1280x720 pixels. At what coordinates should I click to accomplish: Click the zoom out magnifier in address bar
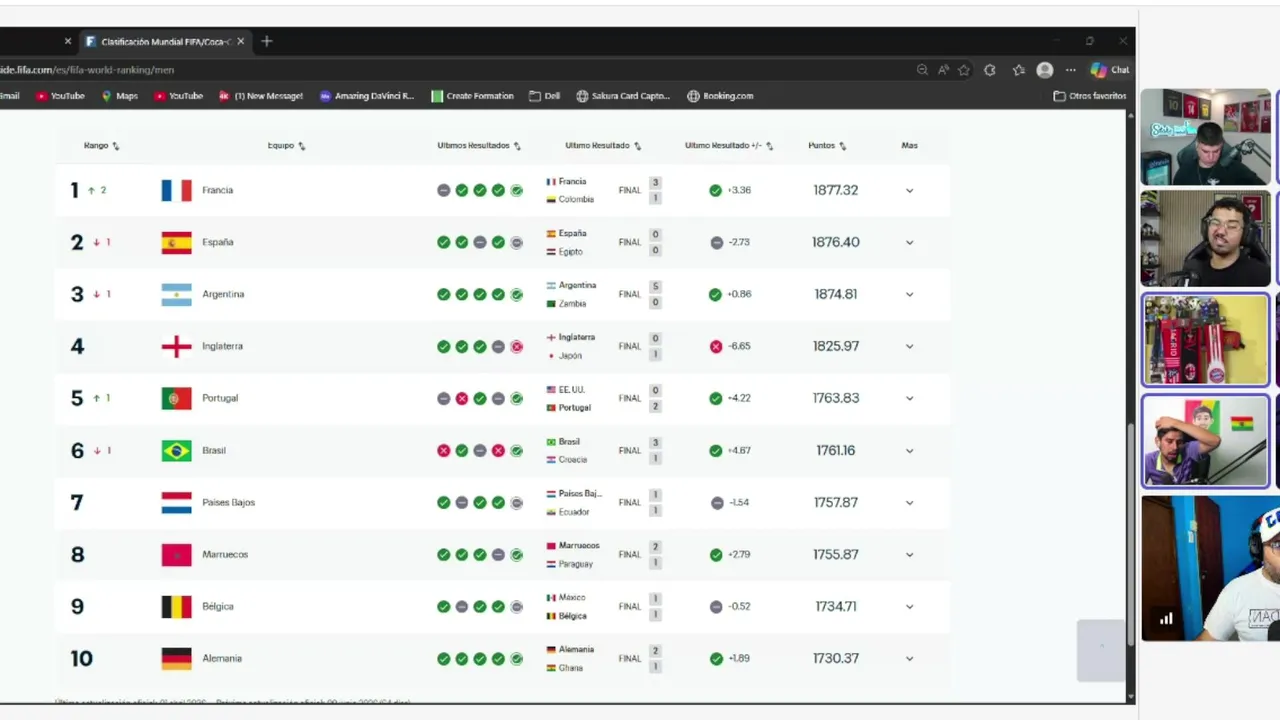pyautogui.click(x=922, y=70)
